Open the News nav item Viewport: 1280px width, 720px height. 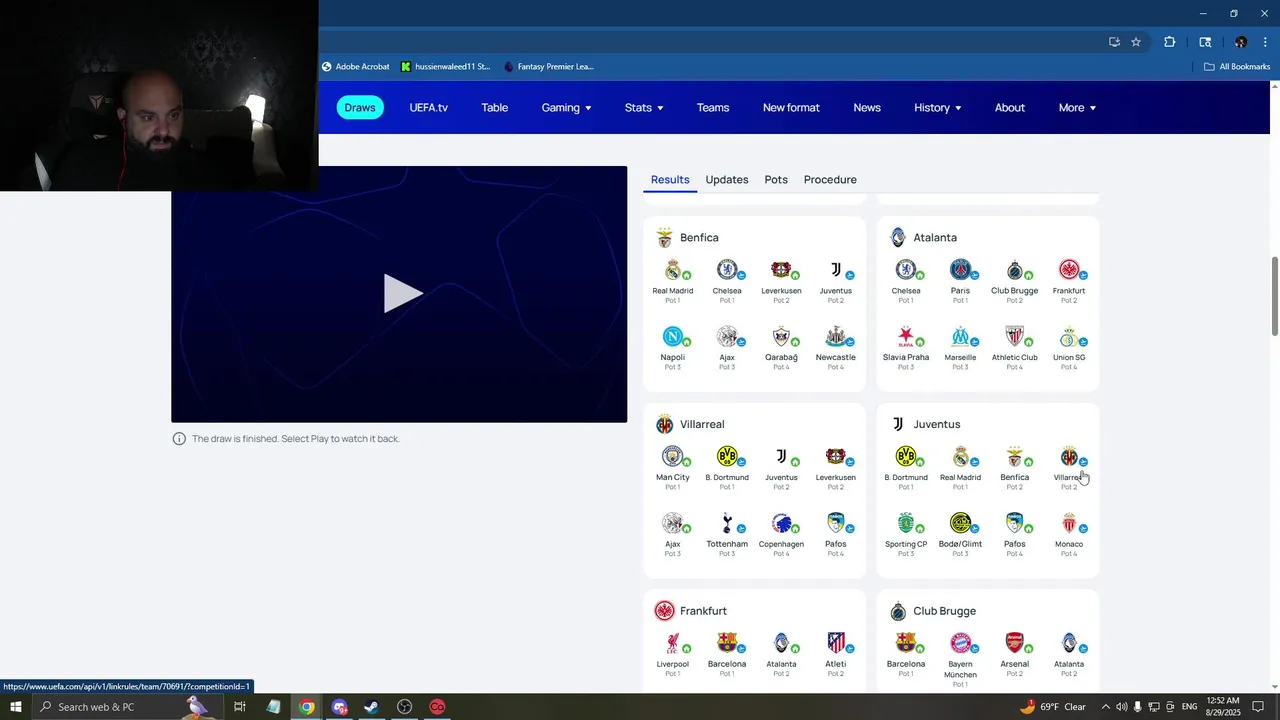[x=867, y=108]
